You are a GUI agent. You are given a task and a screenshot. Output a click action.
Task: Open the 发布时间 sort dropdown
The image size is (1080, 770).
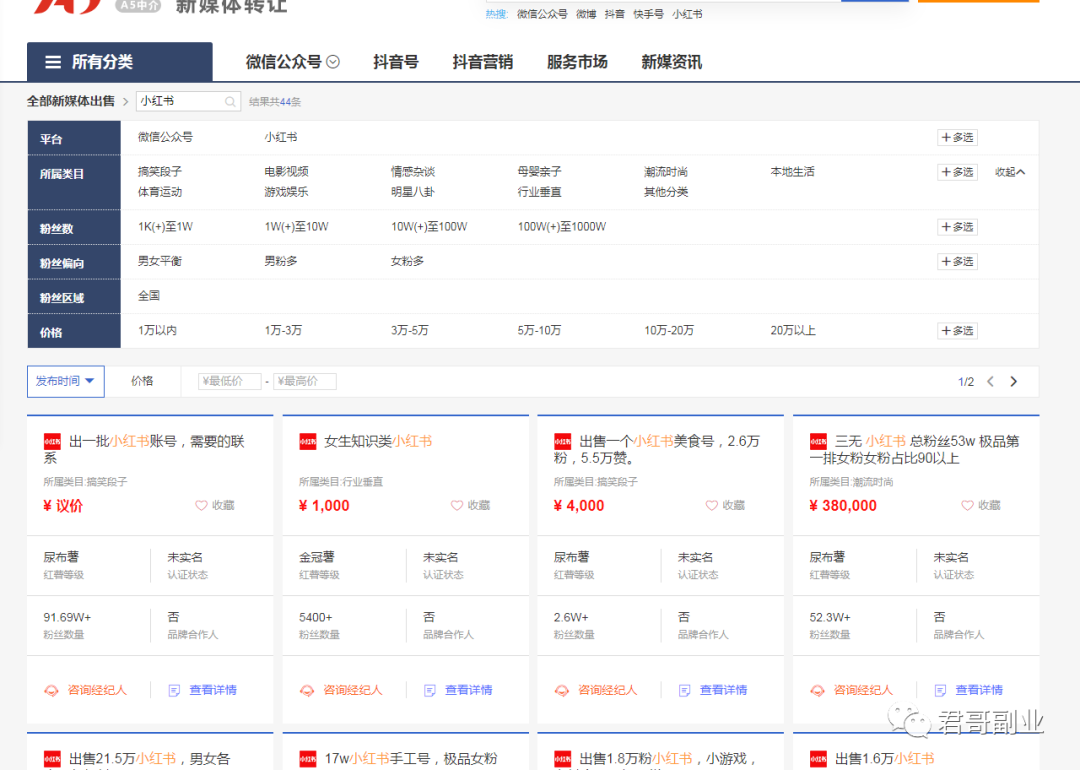click(65, 381)
